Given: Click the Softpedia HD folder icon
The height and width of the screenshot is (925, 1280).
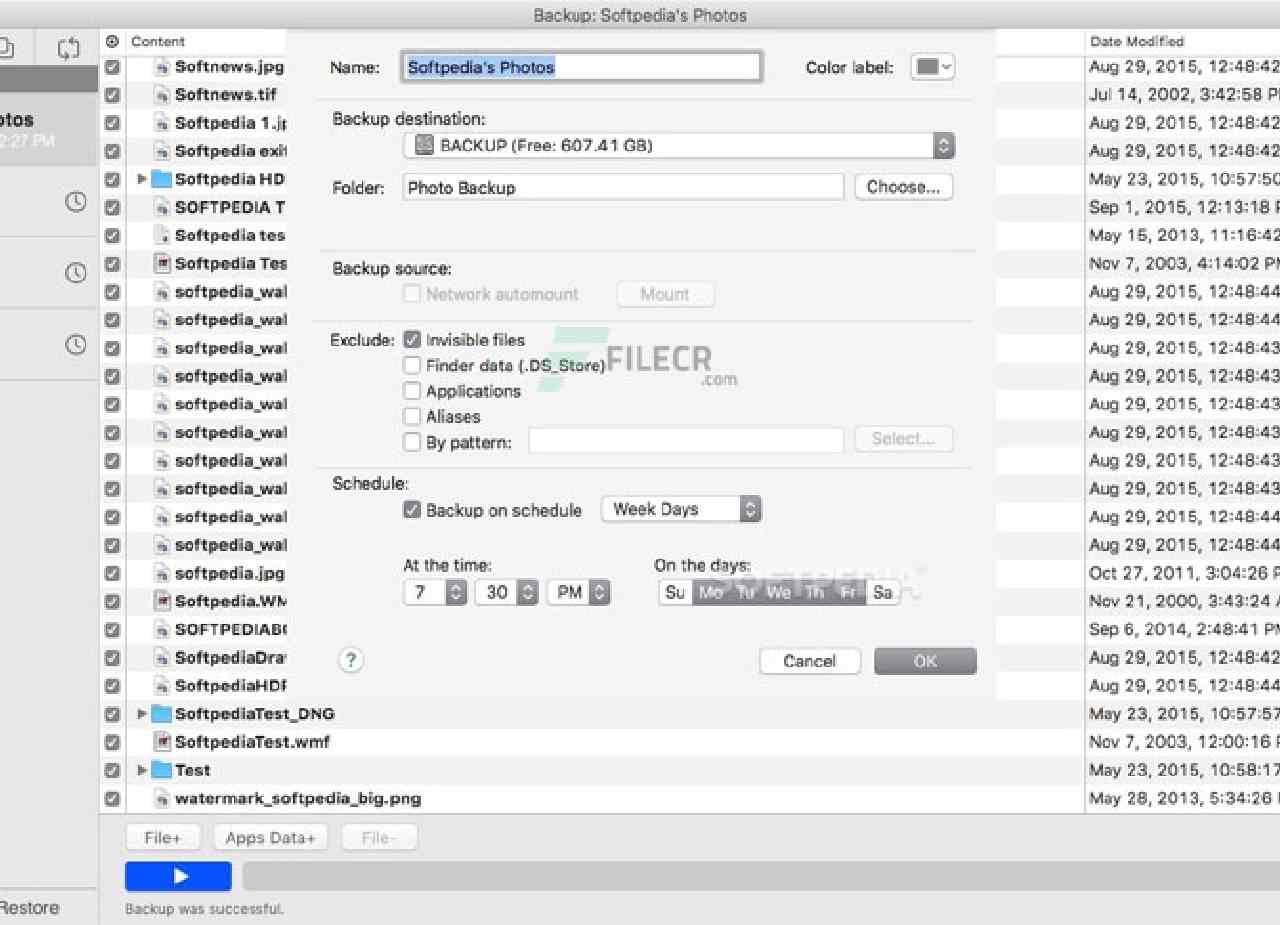Looking at the screenshot, I should point(161,180).
